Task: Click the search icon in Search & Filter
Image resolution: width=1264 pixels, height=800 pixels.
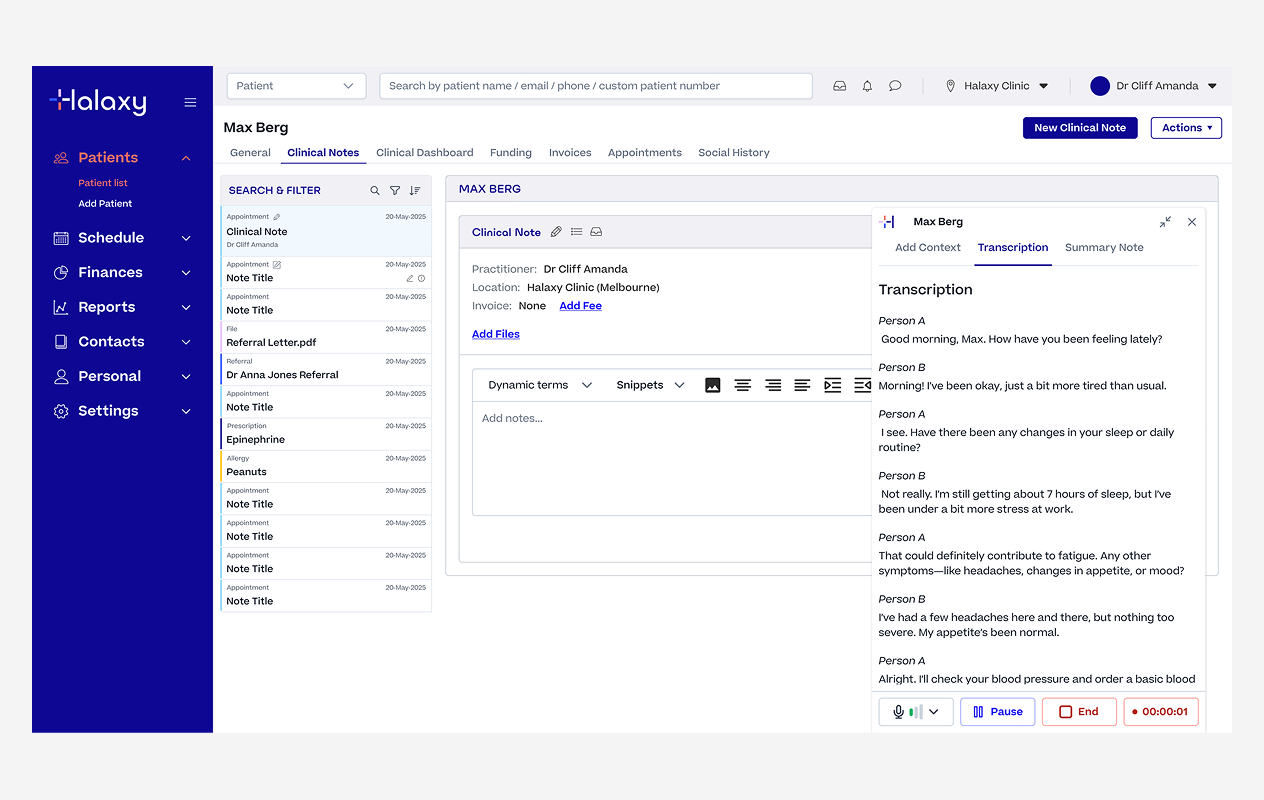Action: [375, 190]
